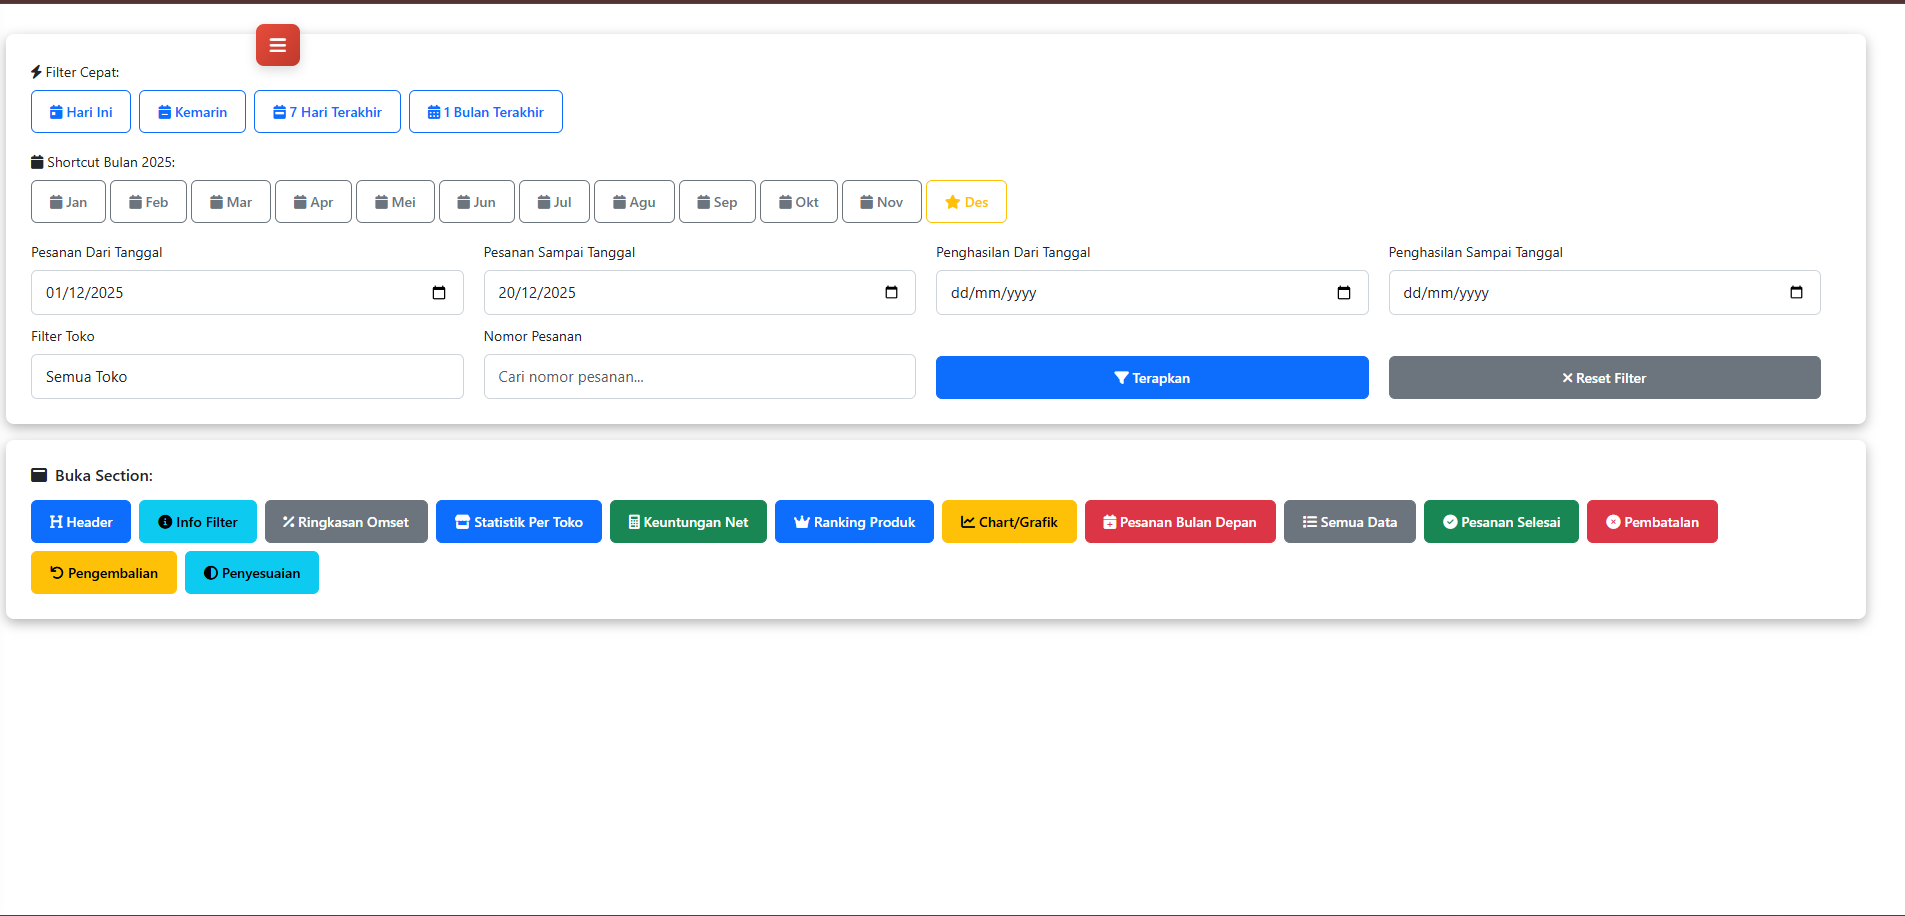Open the red hamburger menu button
Image resolution: width=1905 pixels, height=916 pixels.
pos(277,45)
